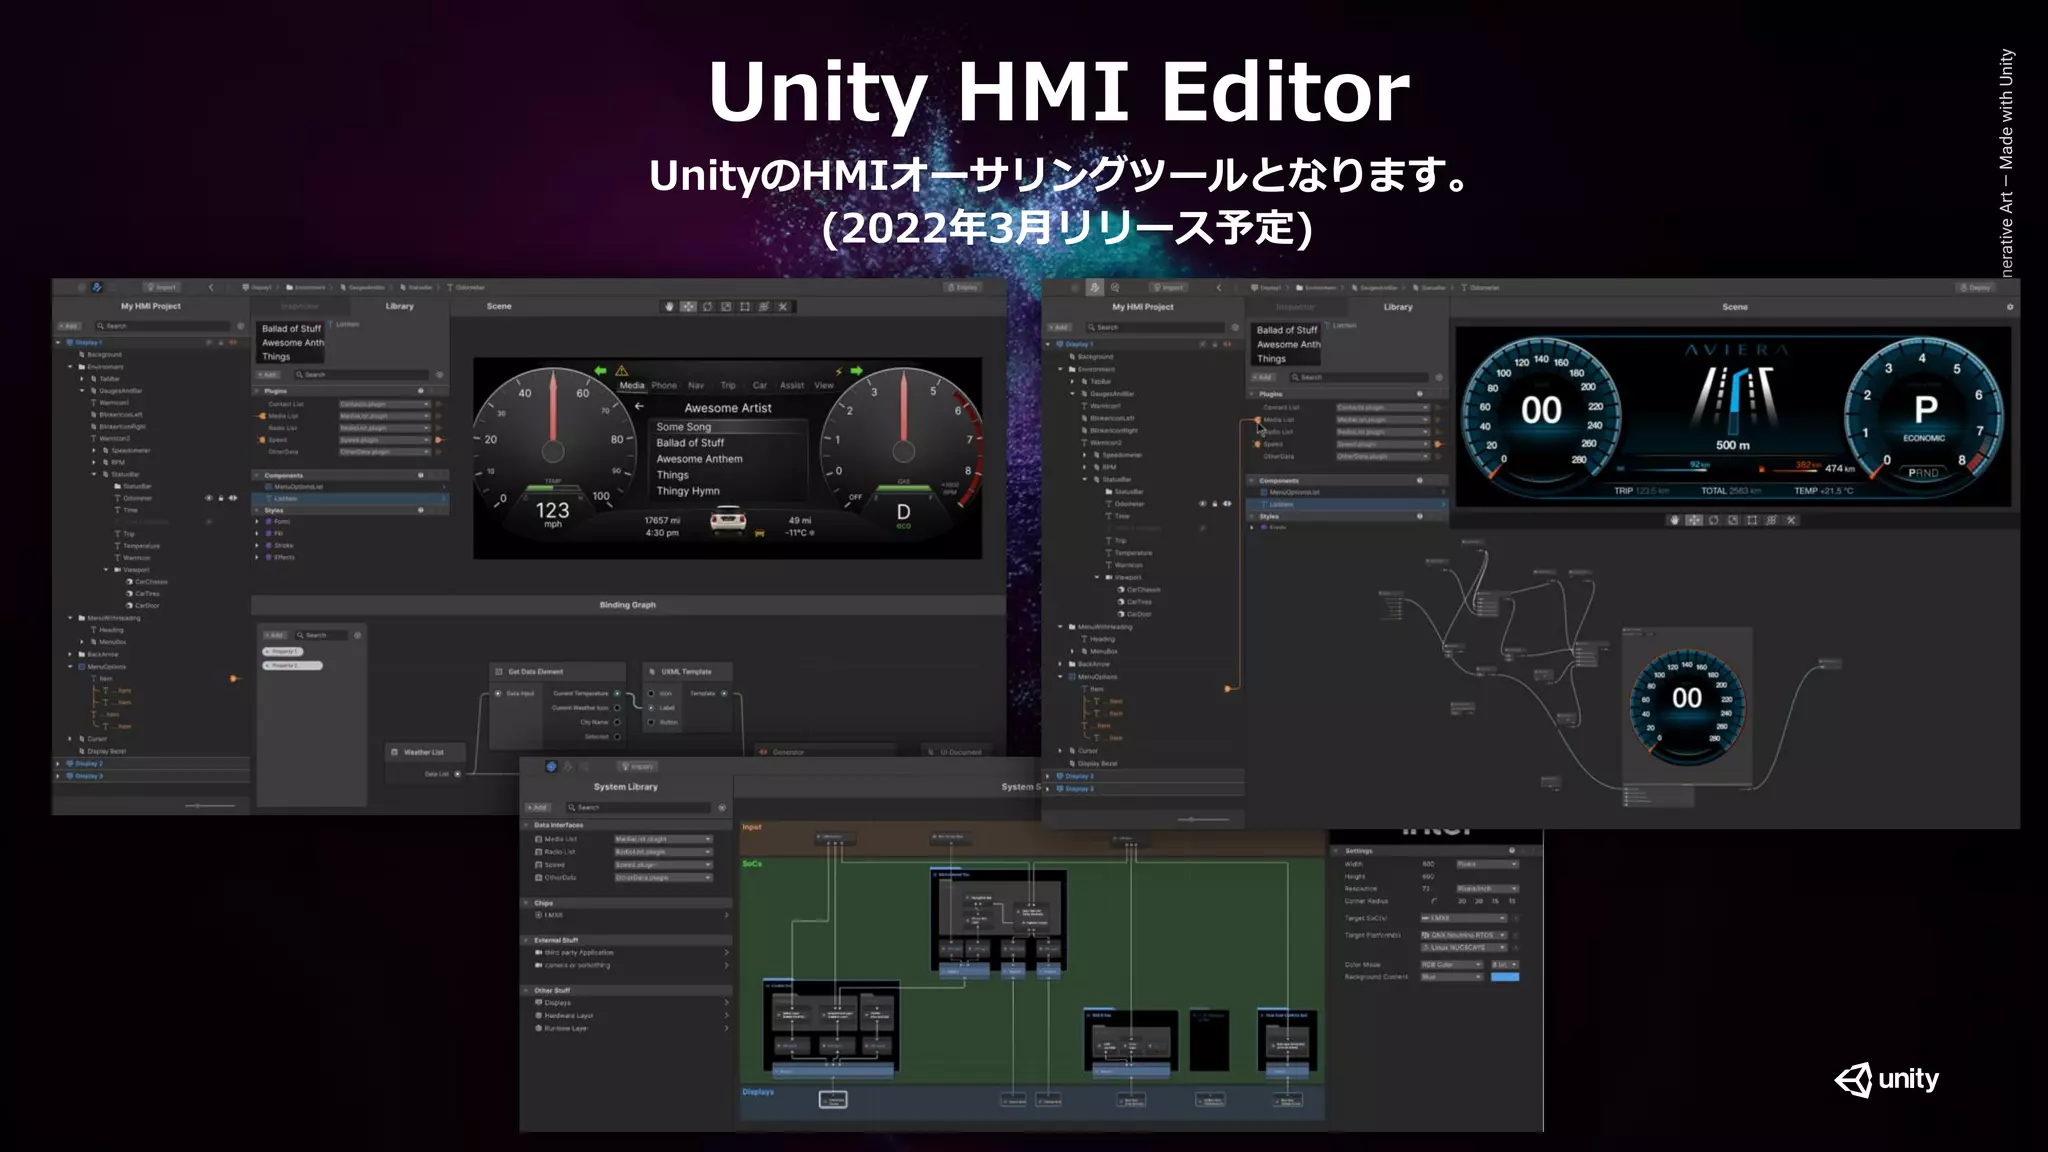
Task: Switch to the Library tab in left window
Action: (399, 306)
